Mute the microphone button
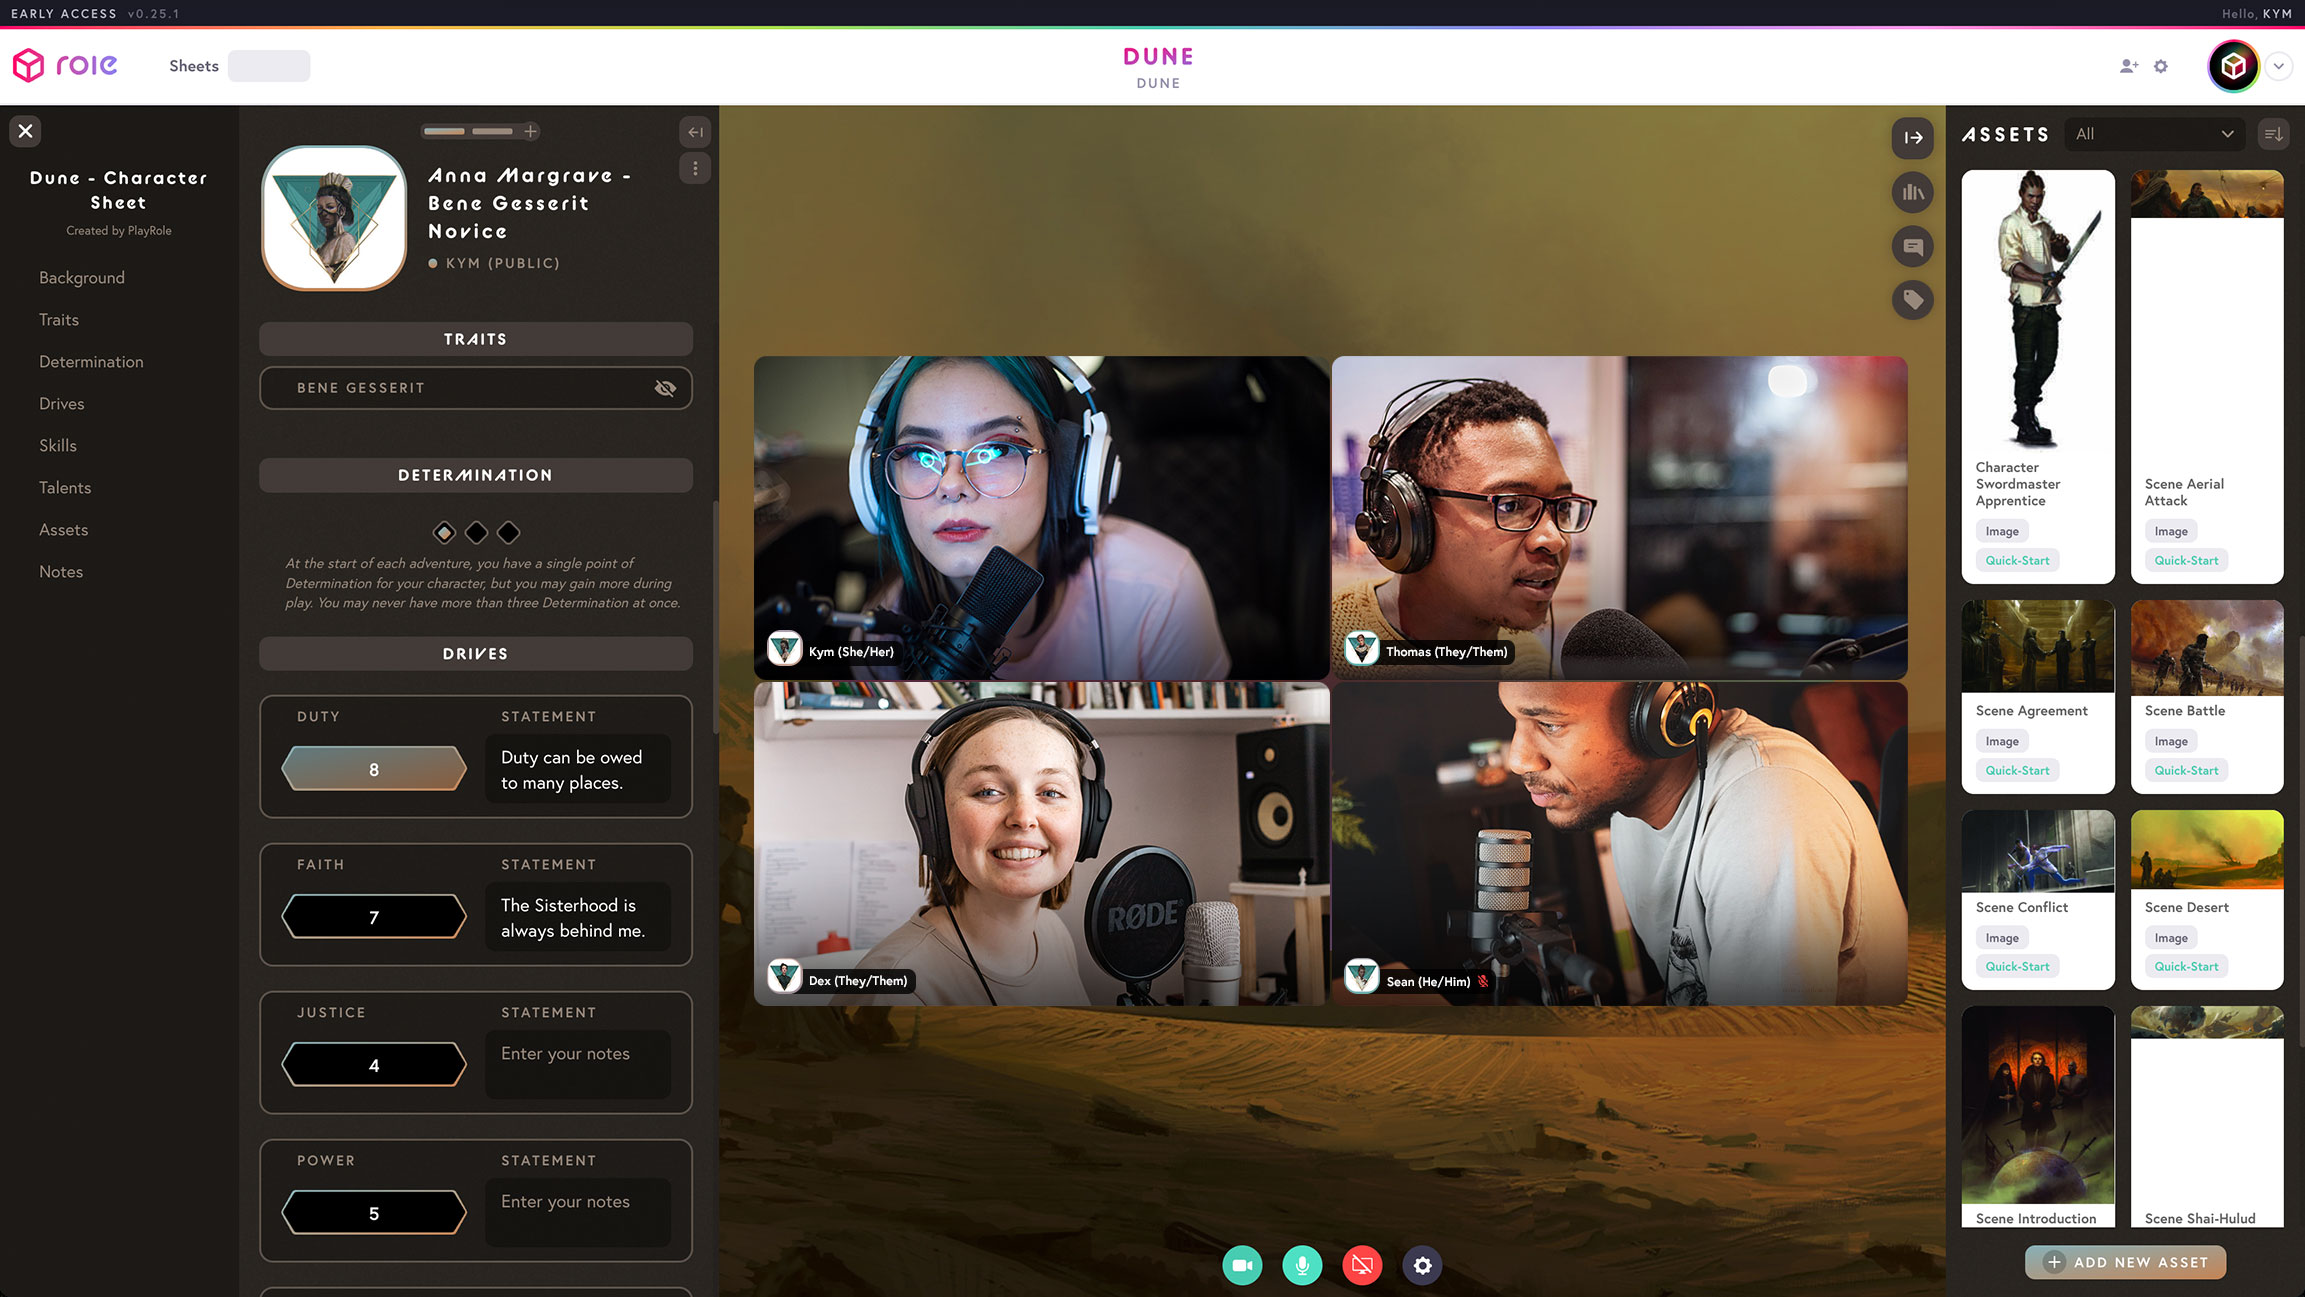2305x1297 pixels. click(1302, 1265)
